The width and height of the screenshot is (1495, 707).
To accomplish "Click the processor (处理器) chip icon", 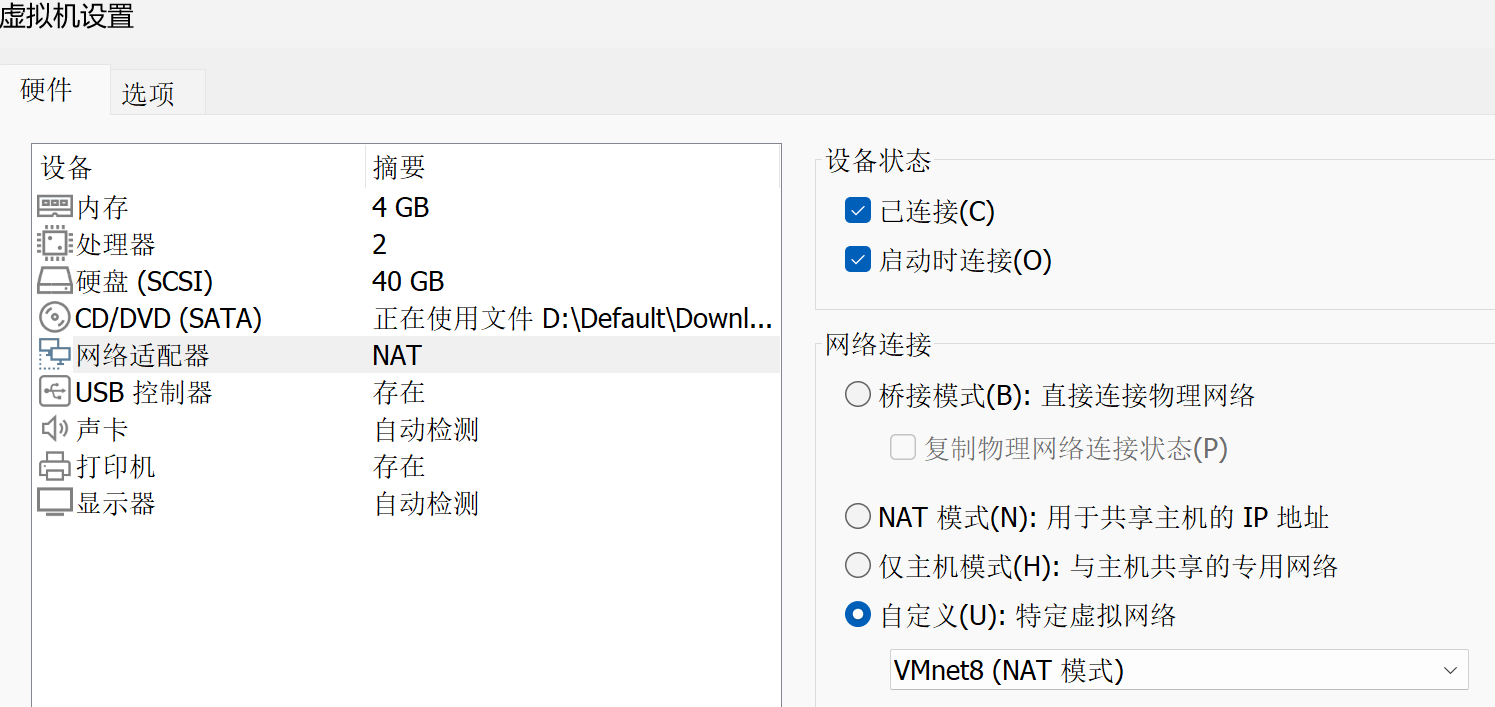I will (x=55, y=244).
